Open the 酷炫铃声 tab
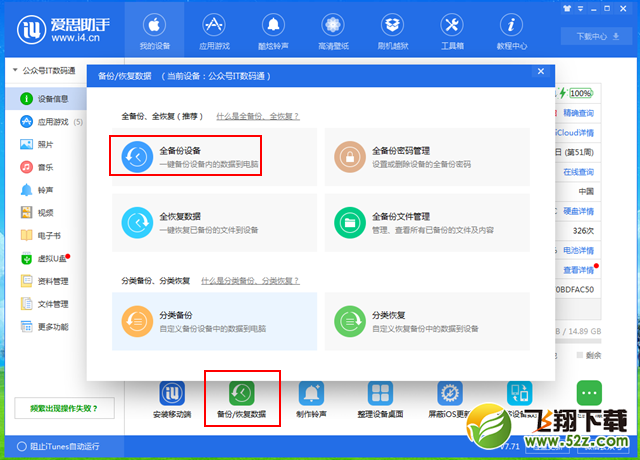The height and width of the screenshot is (460, 640). click(x=273, y=32)
